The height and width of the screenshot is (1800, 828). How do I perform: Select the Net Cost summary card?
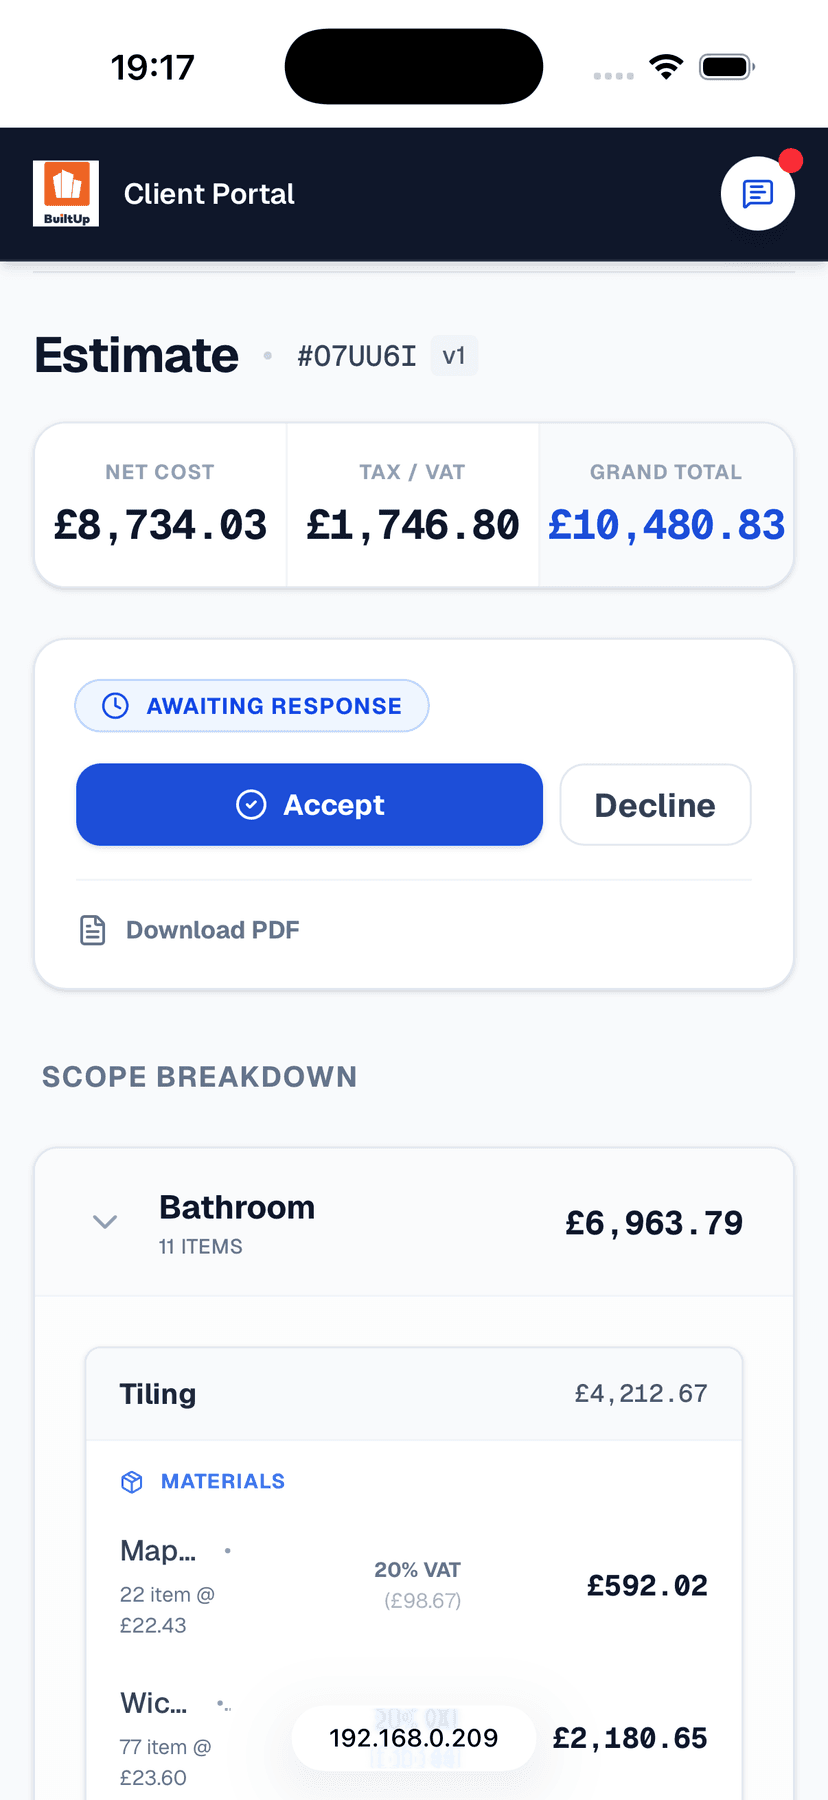point(161,505)
